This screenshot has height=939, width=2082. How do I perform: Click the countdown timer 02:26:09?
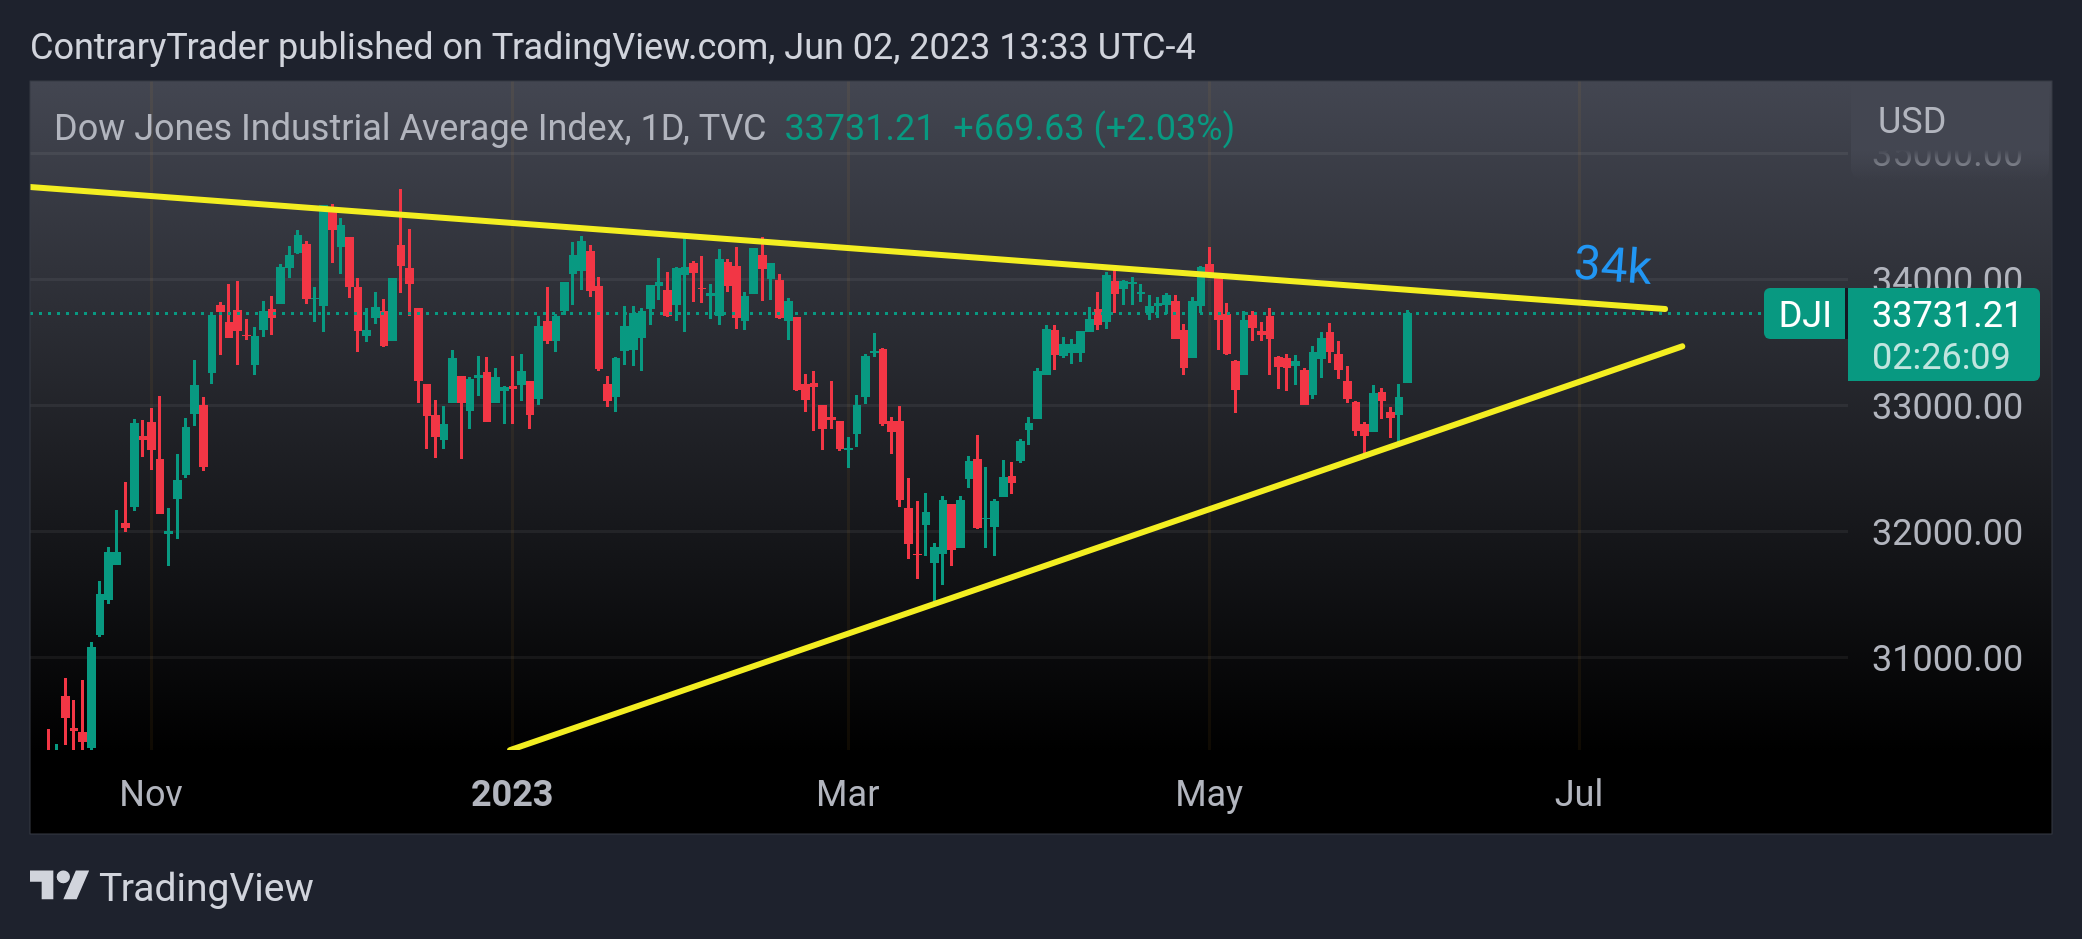(1940, 357)
